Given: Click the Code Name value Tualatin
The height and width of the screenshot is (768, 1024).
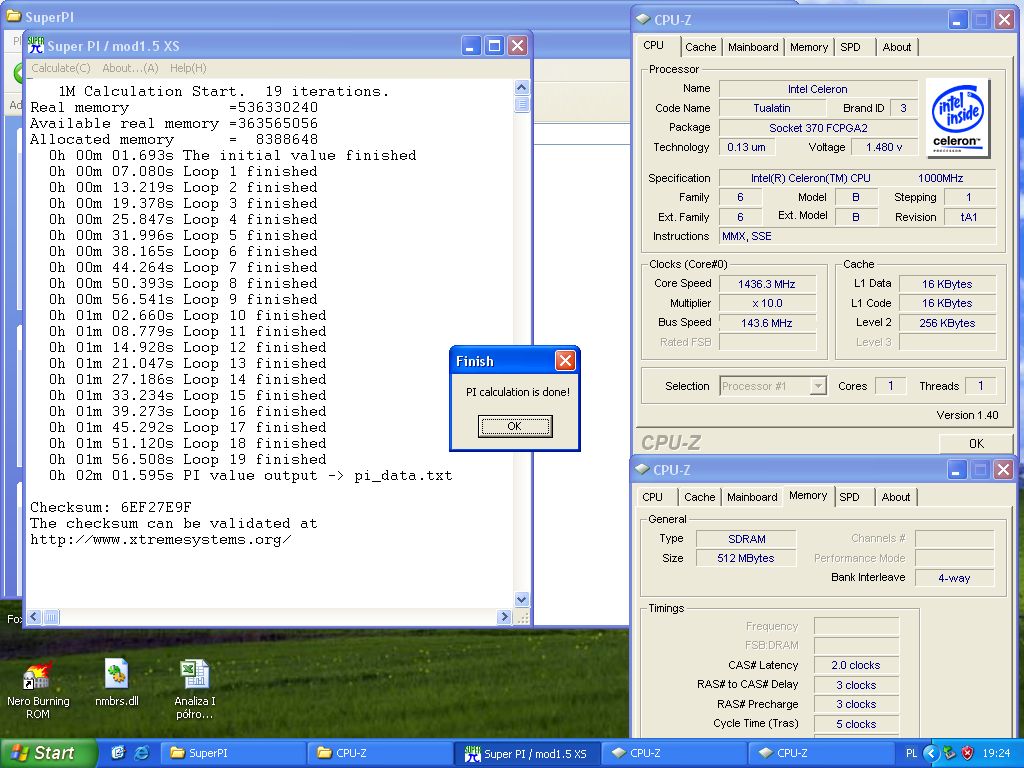Looking at the screenshot, I should coord(772,108).
